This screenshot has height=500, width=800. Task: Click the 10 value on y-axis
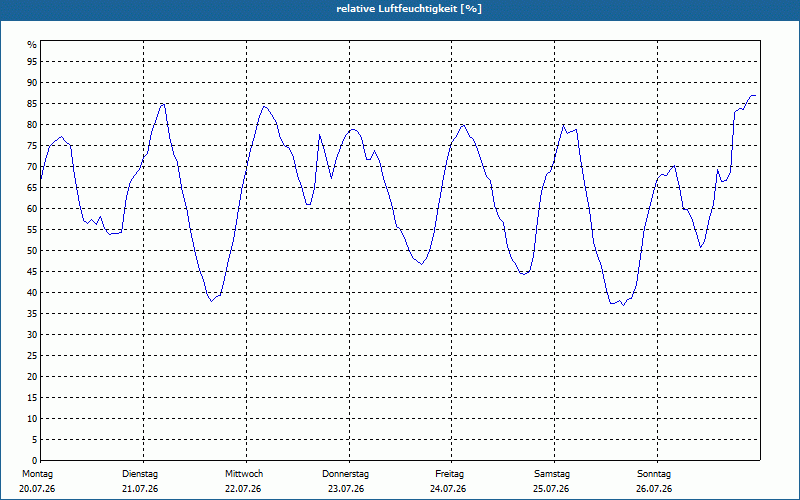(x=32, y=419)
